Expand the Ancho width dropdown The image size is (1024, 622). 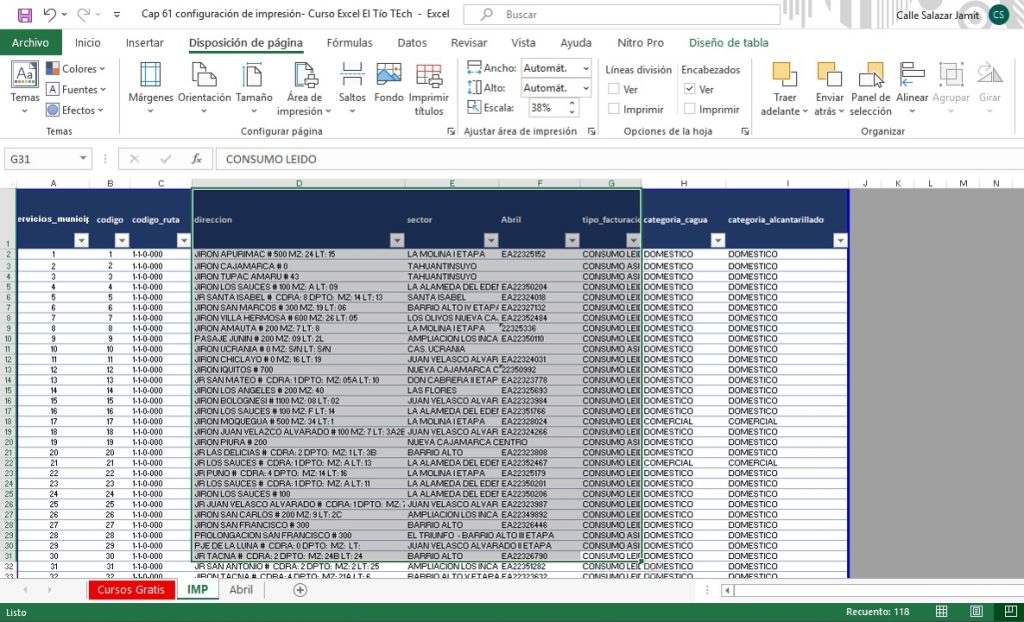click(587, 68)
